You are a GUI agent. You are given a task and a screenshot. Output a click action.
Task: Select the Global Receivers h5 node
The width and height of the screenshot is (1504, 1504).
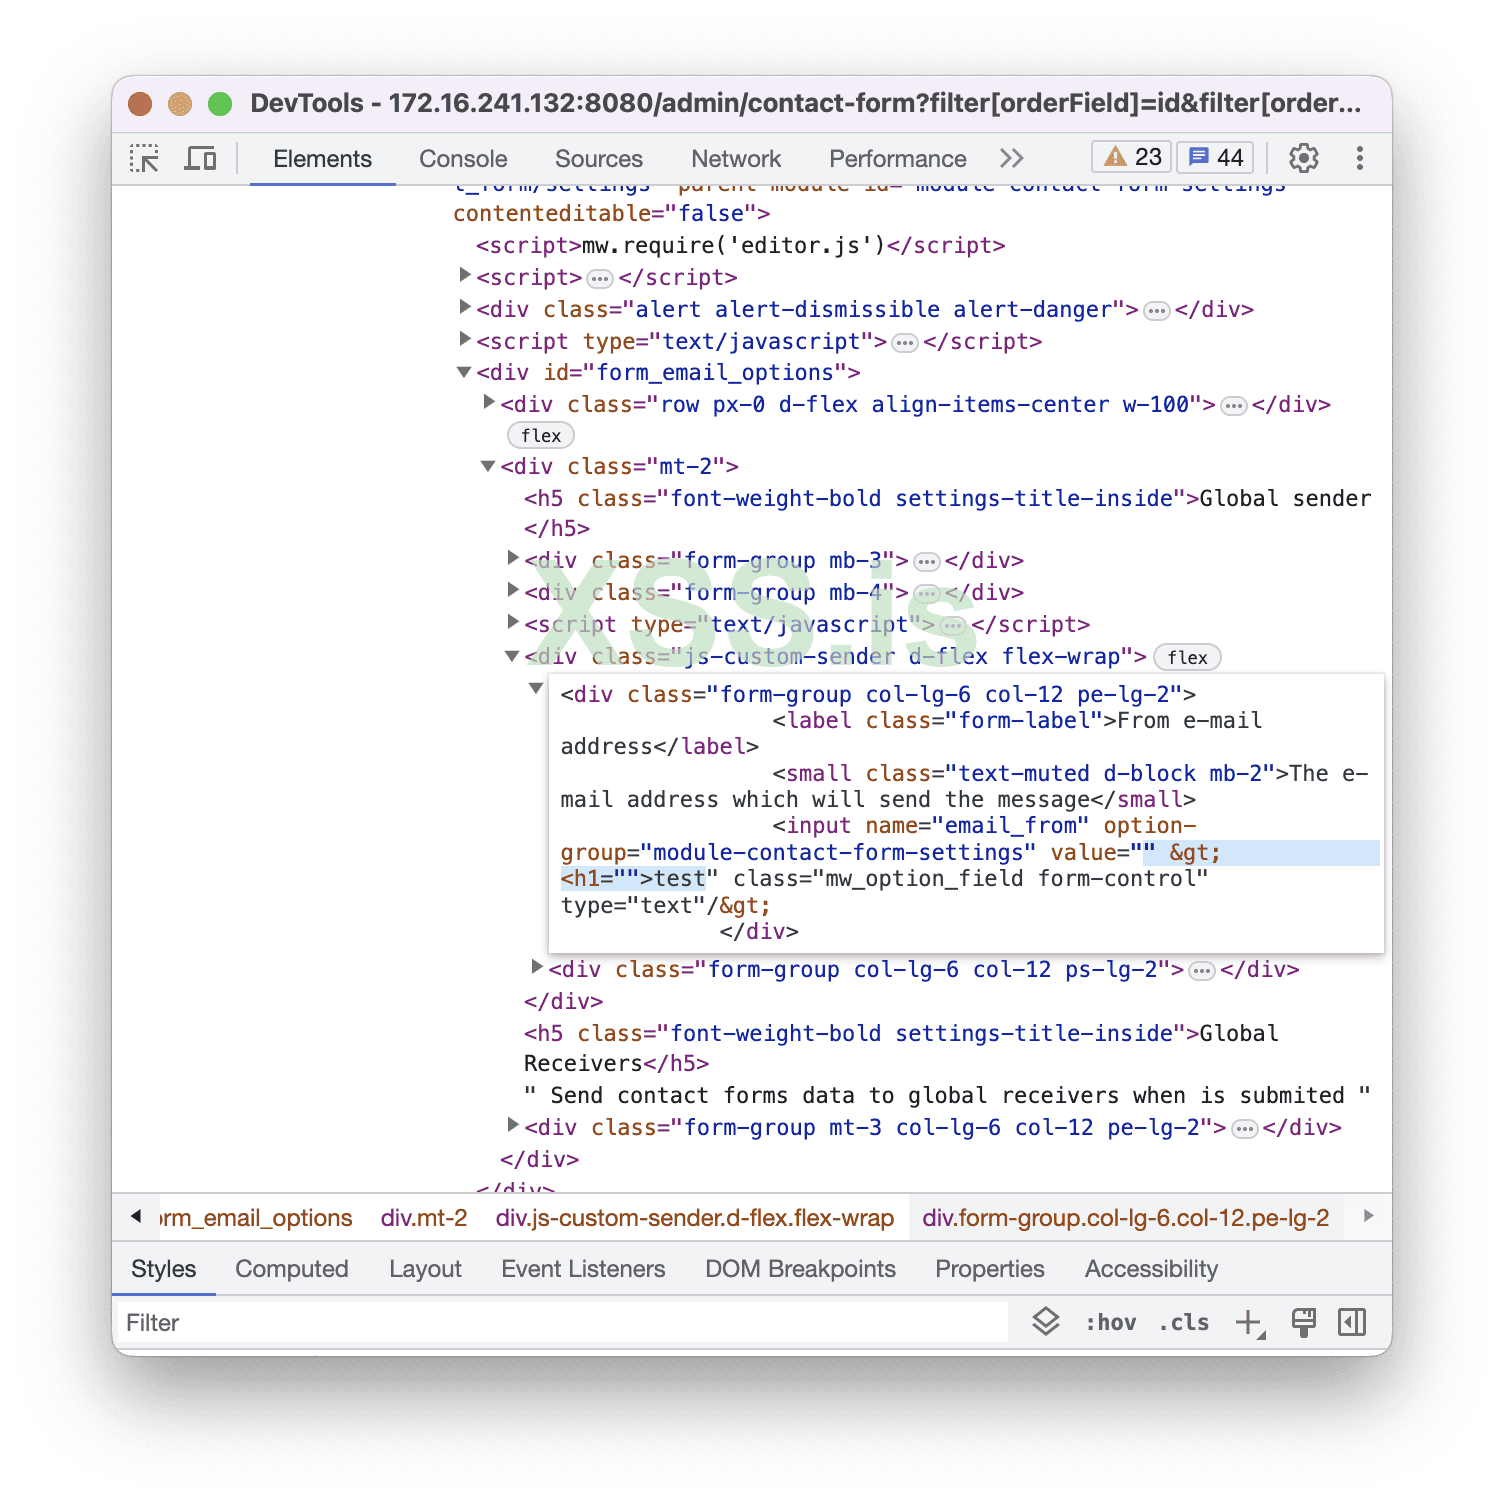pyautogui.click(x=901, y=1048)
